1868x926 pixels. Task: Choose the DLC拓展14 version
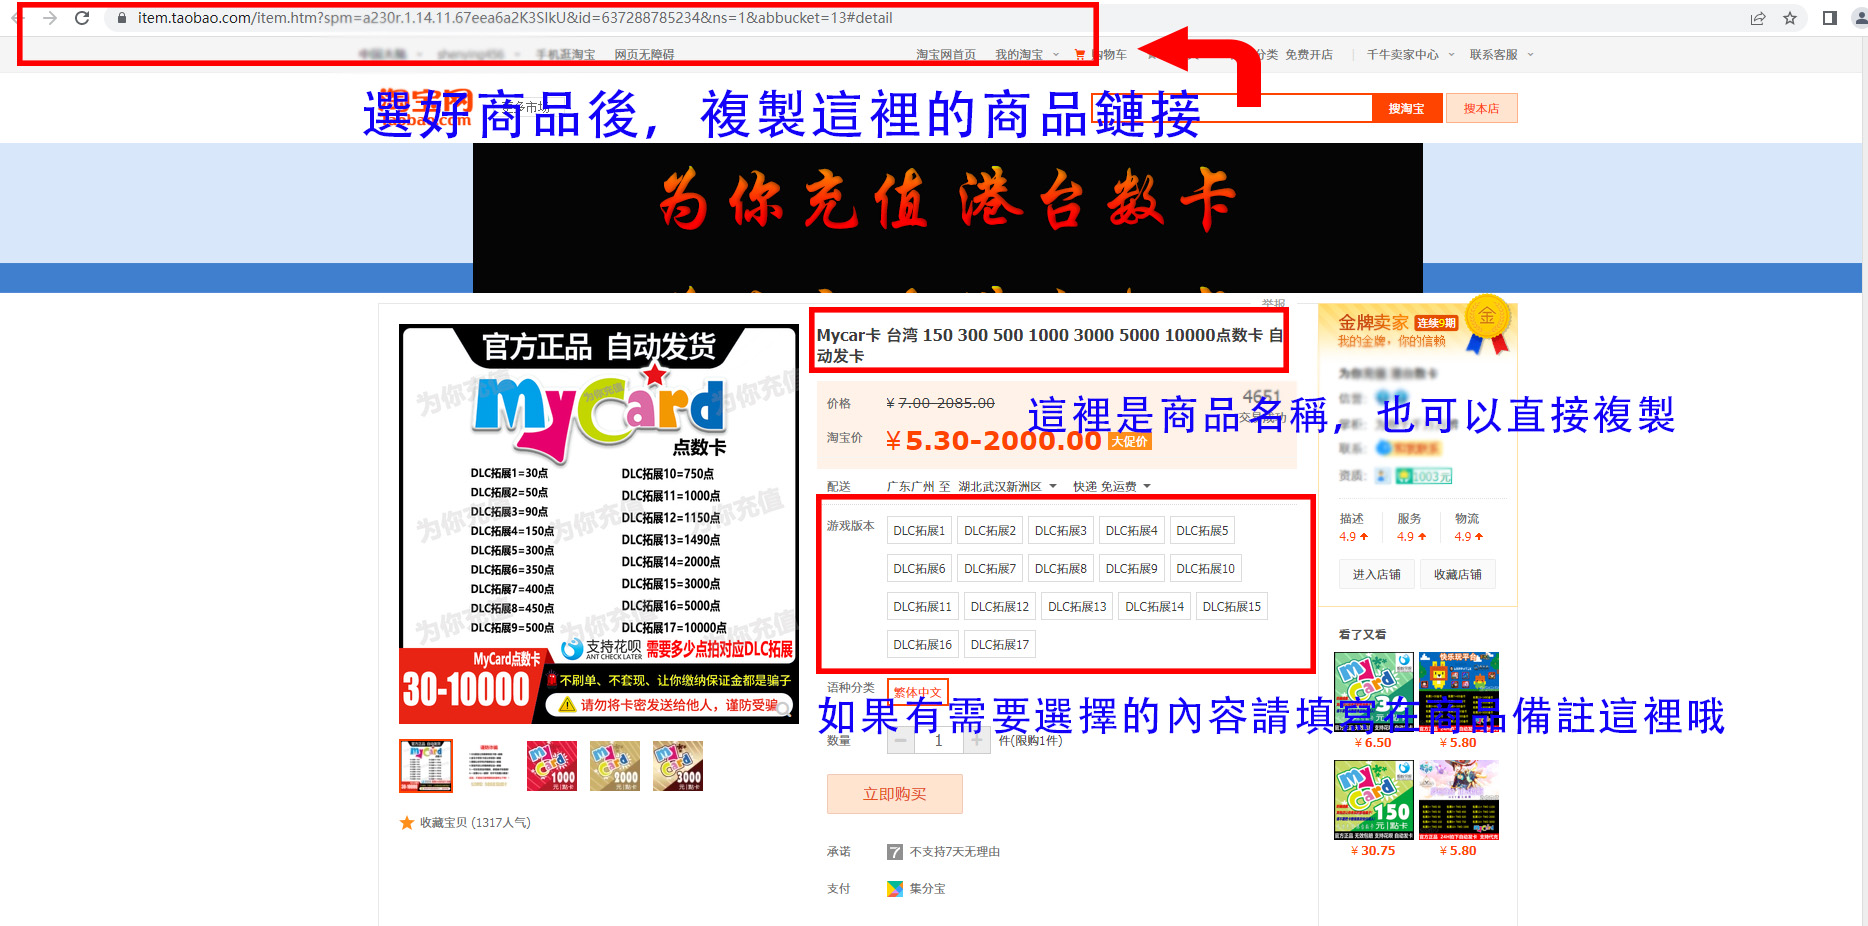[x=1154, y=607]
